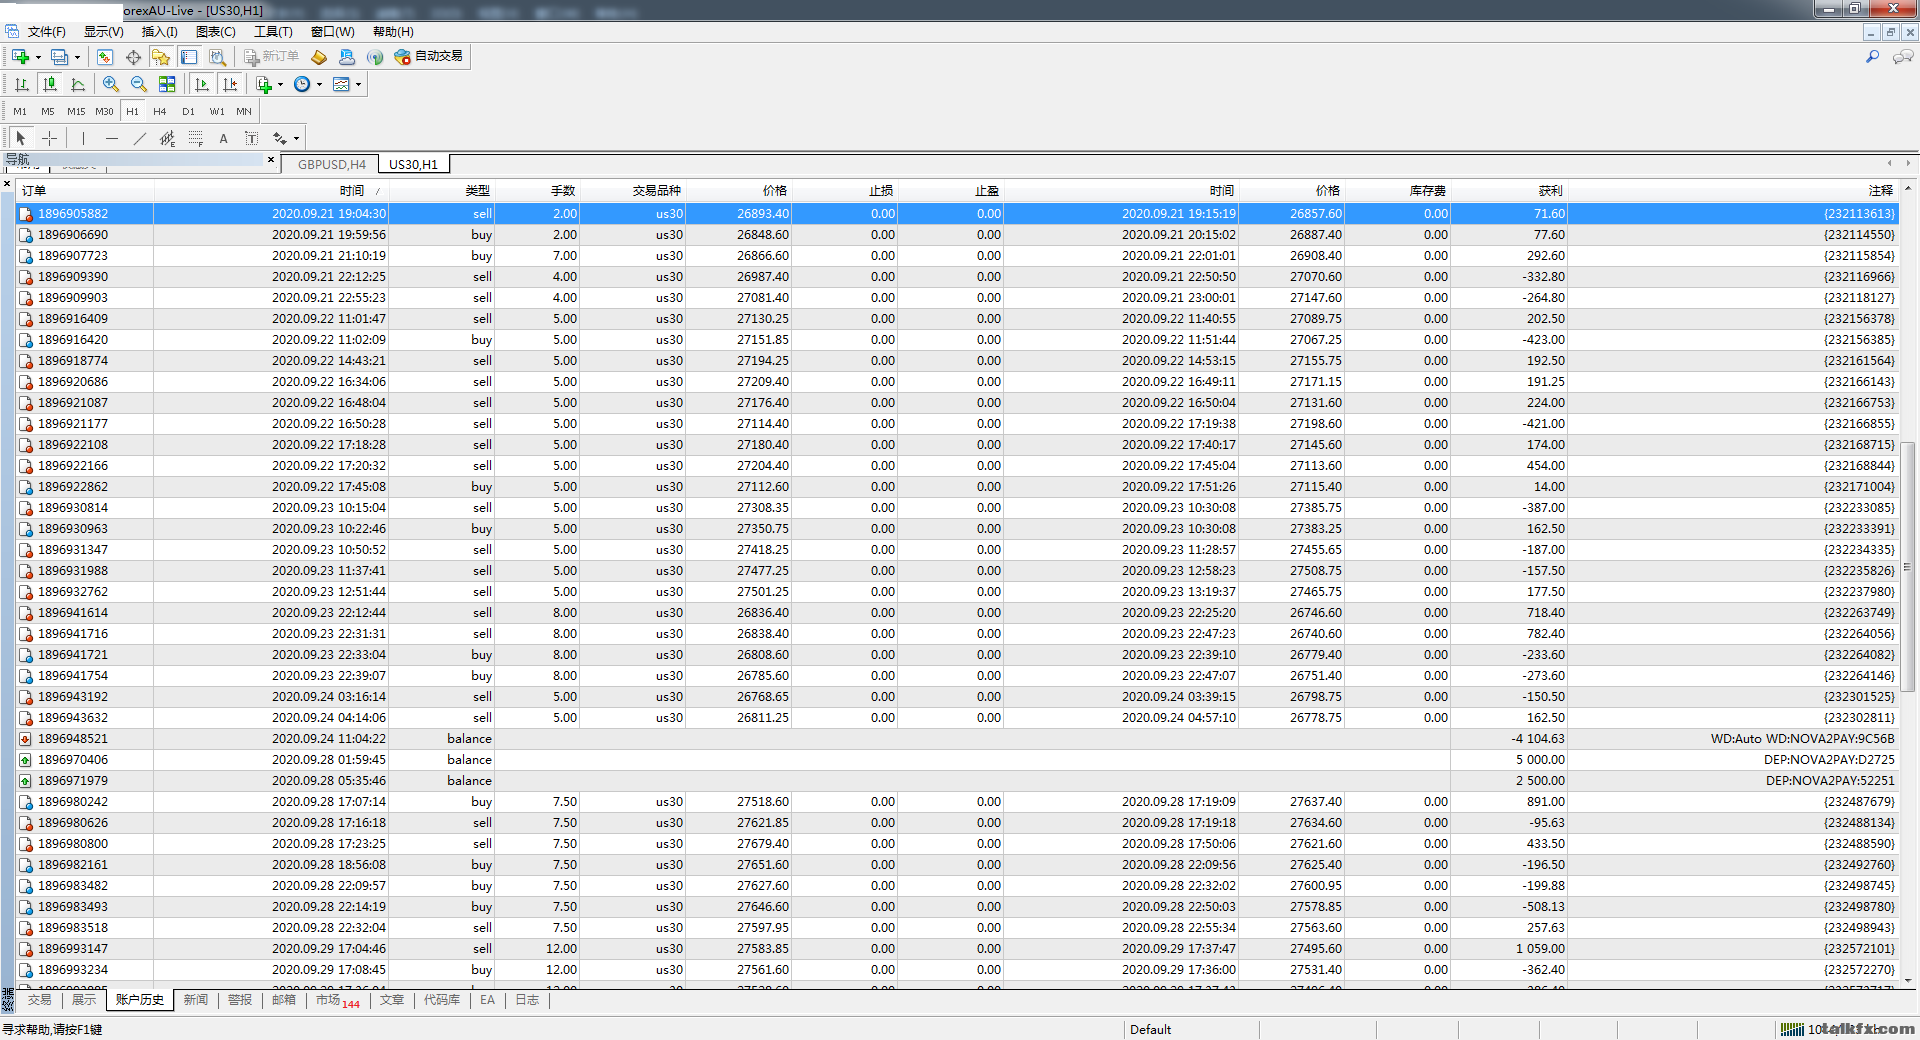Toggle the Terminal panel icon
This screenshot has width=1920, height=1040.
[x=189, y=57]
